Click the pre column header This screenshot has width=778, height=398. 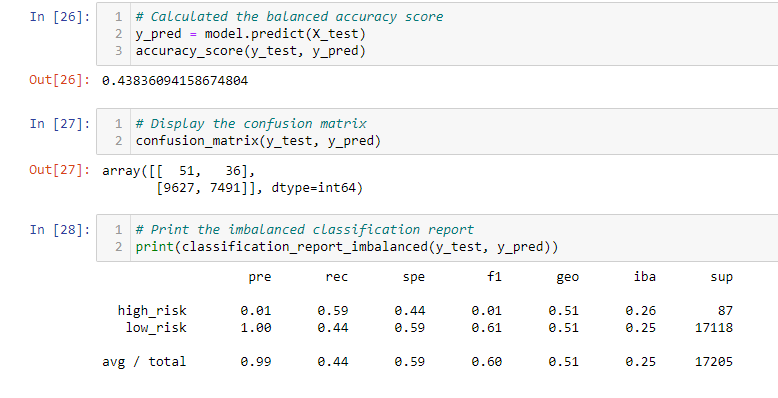coord(260,277)
